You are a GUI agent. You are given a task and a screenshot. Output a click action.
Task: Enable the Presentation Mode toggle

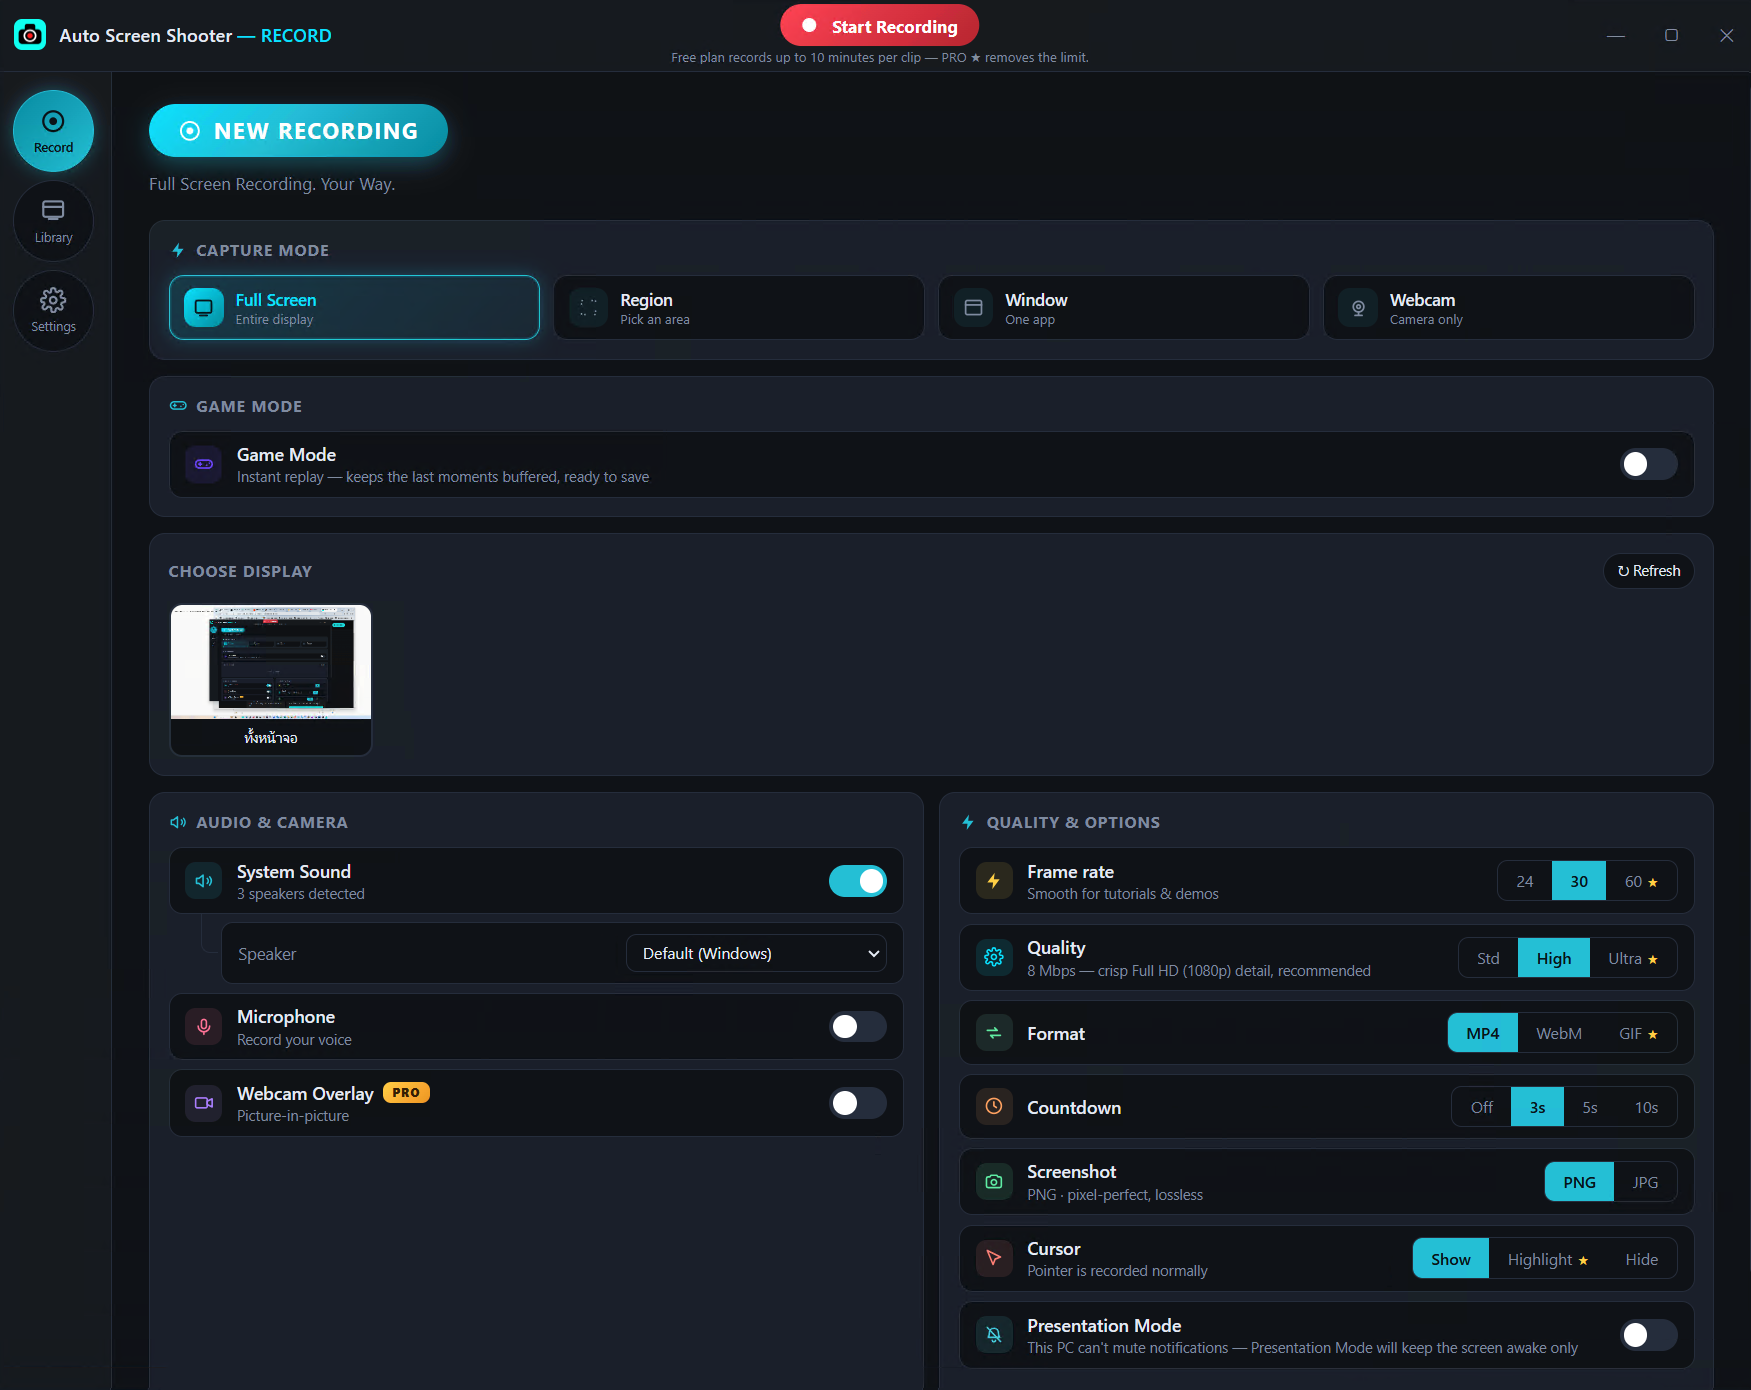click(x=1648, y=1335)
